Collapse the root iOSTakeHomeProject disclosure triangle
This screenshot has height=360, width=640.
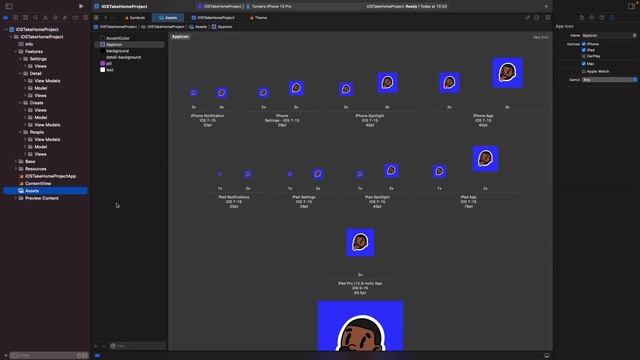(6, 29)
